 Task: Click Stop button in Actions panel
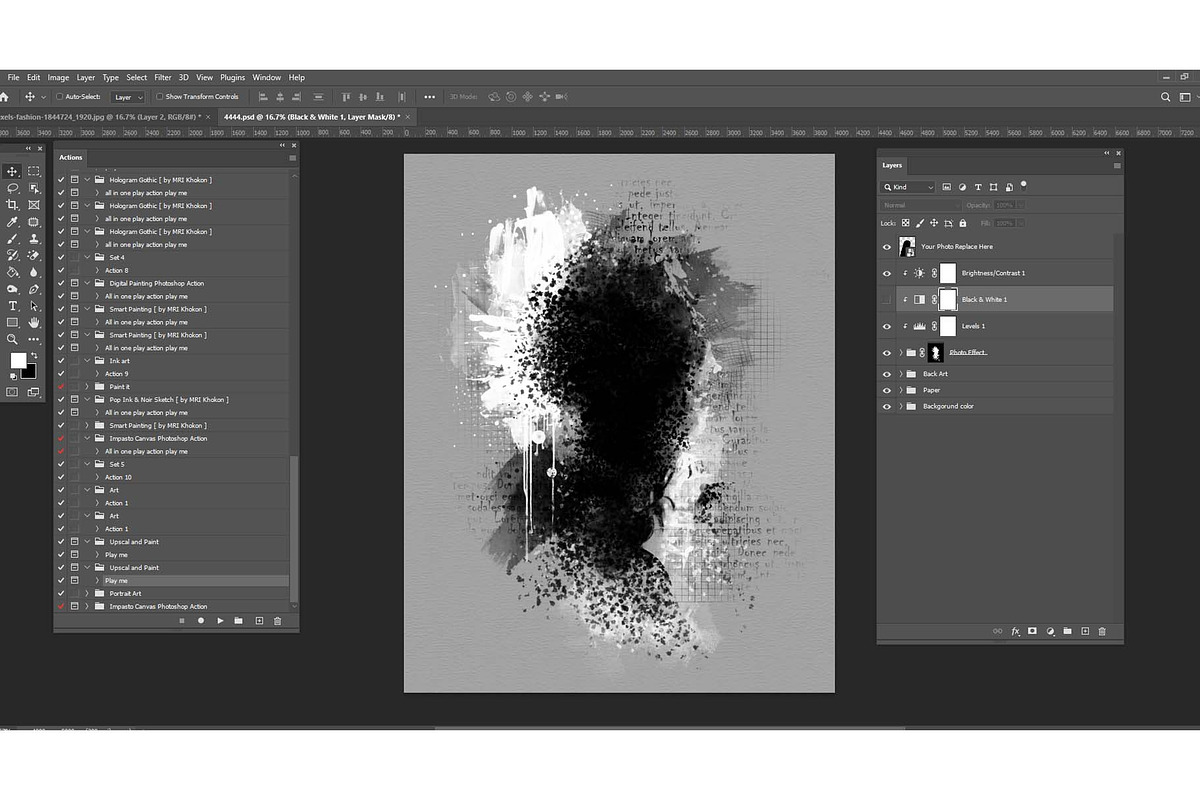(182, 621)
